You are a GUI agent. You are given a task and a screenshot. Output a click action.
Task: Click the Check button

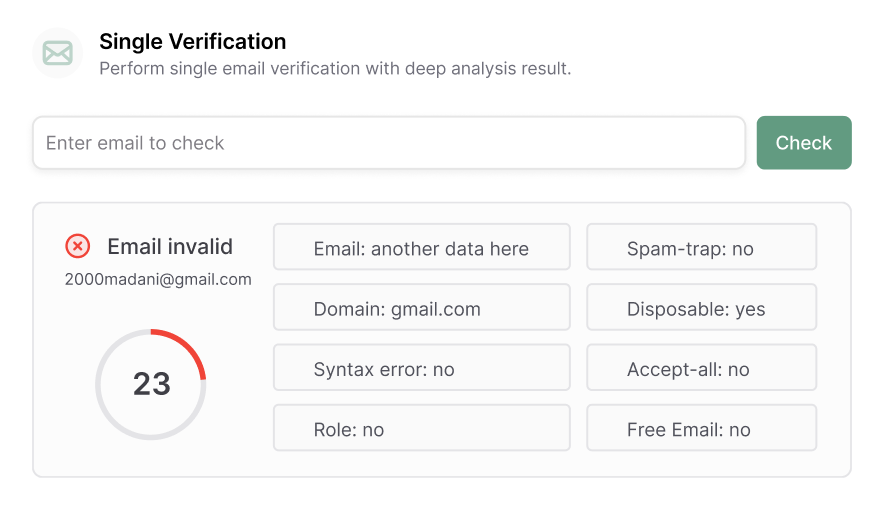[804, 143]
